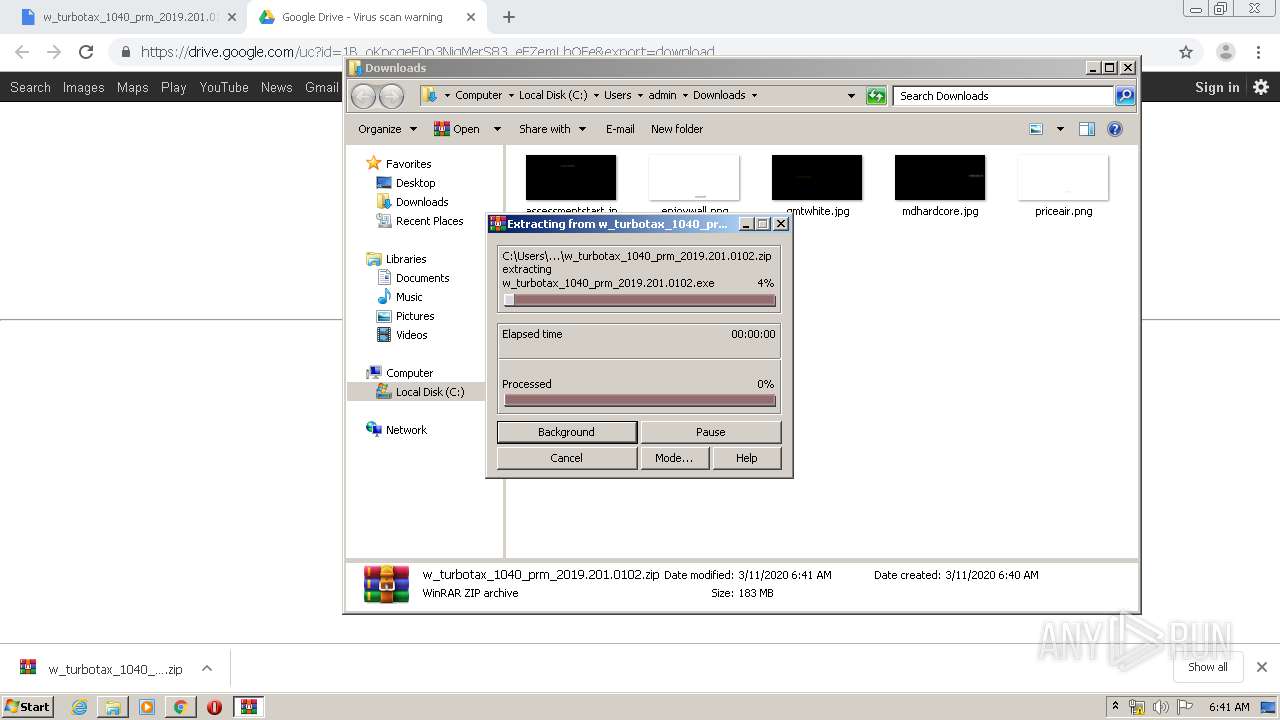The width and height of the screenshot is (1280, 720).
Task: Create a New folder
Action: pyautogui.click(x=677, y=129)
